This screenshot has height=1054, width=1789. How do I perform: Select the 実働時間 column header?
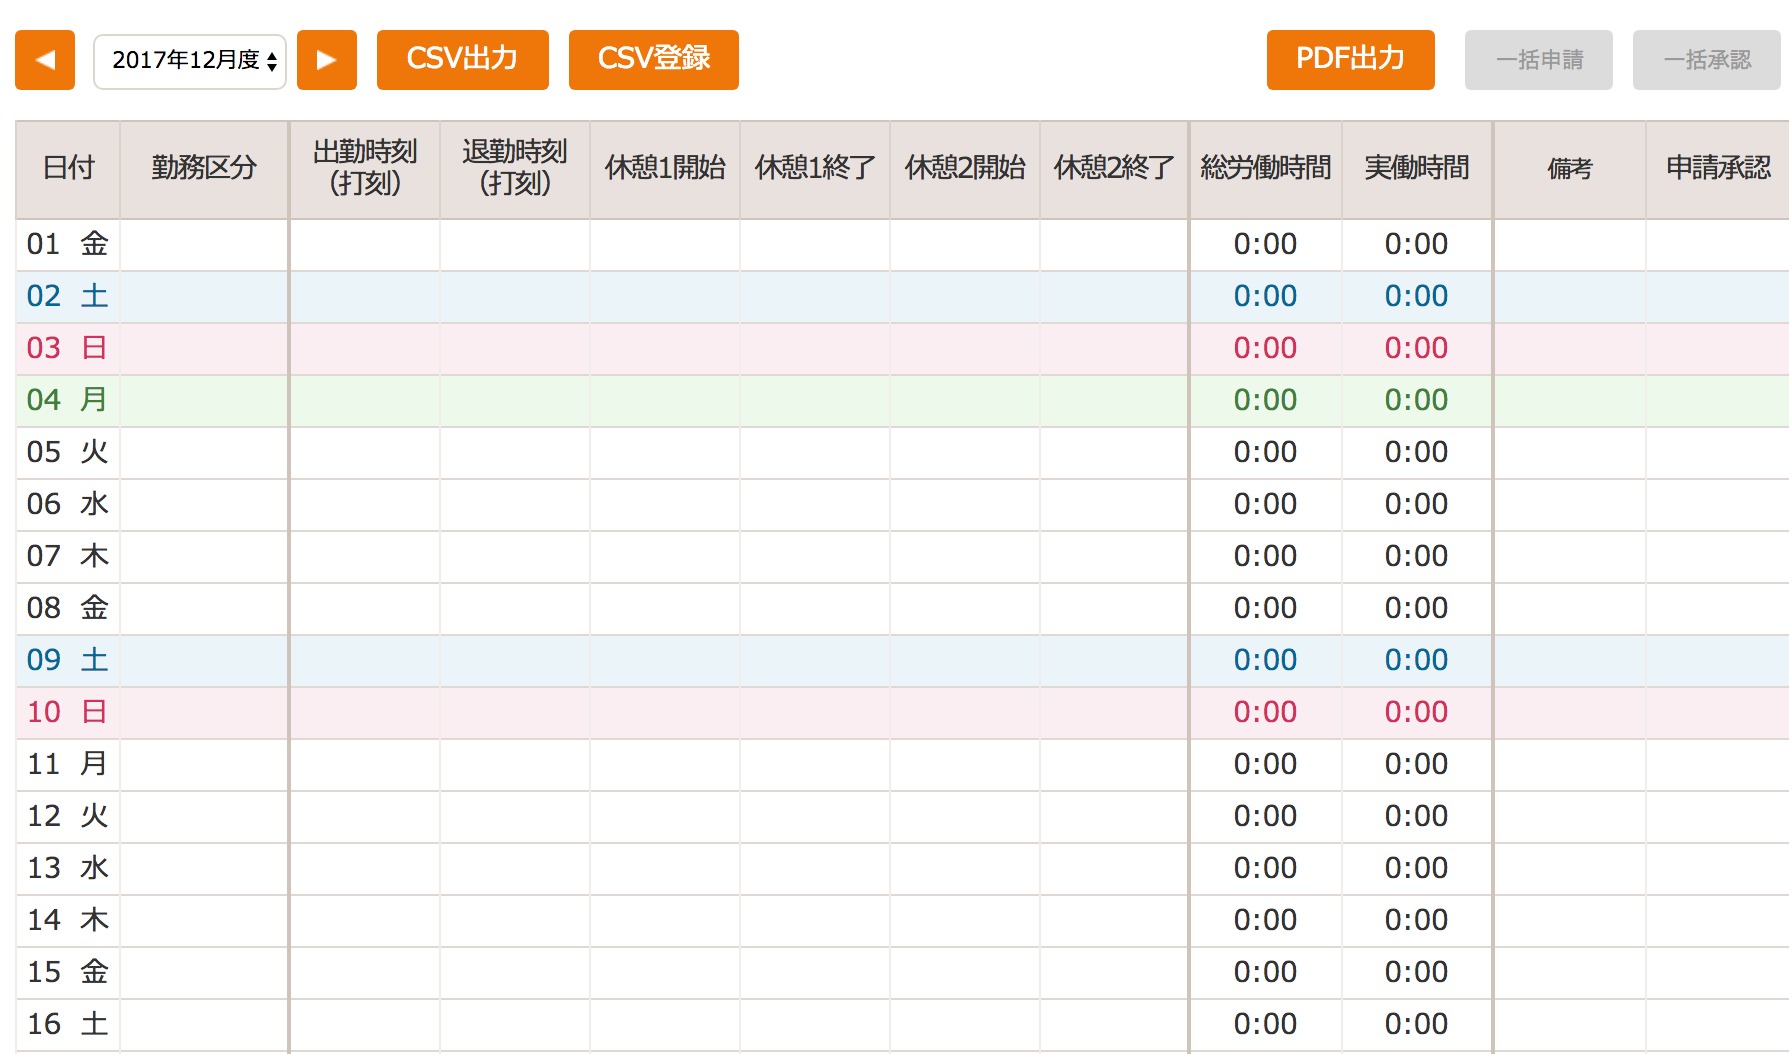[1417, 169]
